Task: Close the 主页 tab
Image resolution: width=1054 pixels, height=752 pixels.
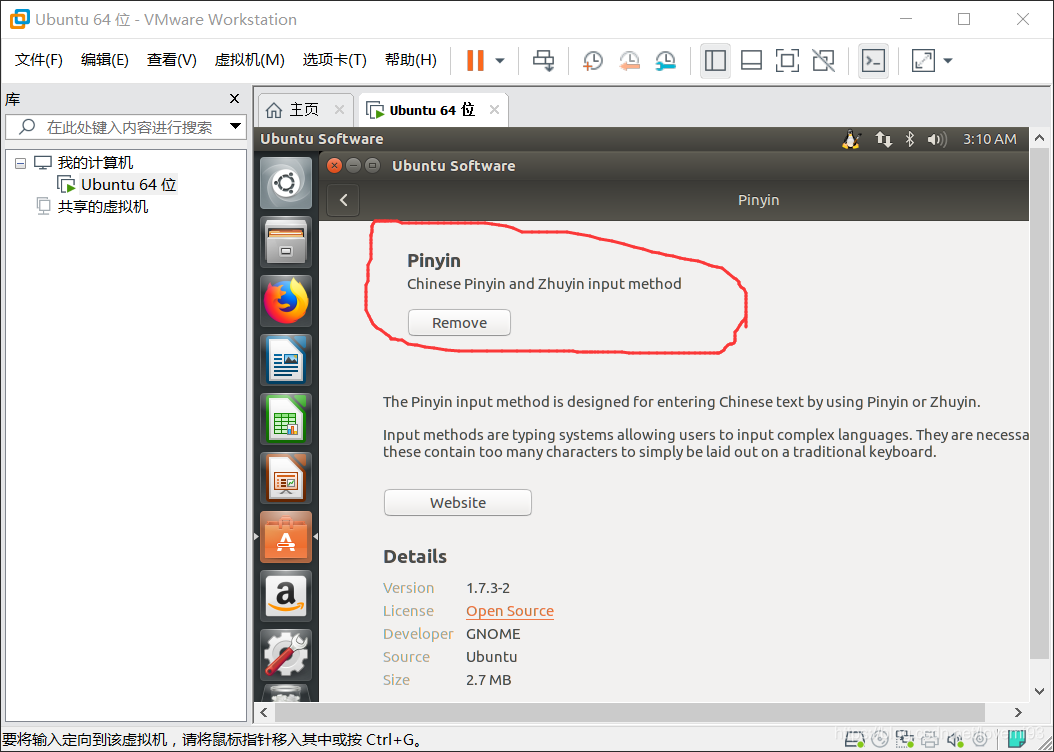Action: tap(339, 110)
